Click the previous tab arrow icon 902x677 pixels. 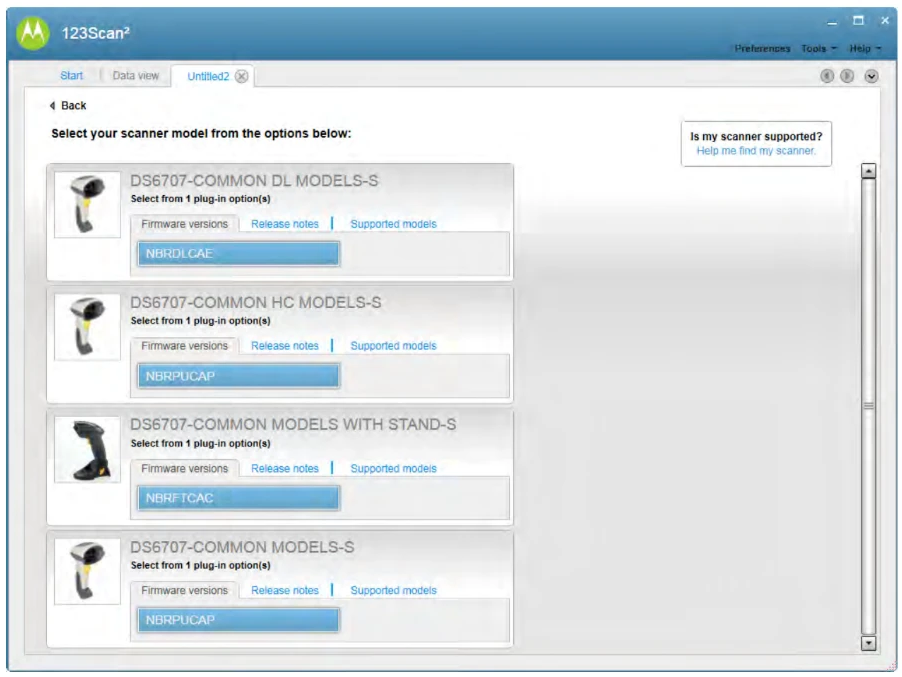tap(827, 76)
